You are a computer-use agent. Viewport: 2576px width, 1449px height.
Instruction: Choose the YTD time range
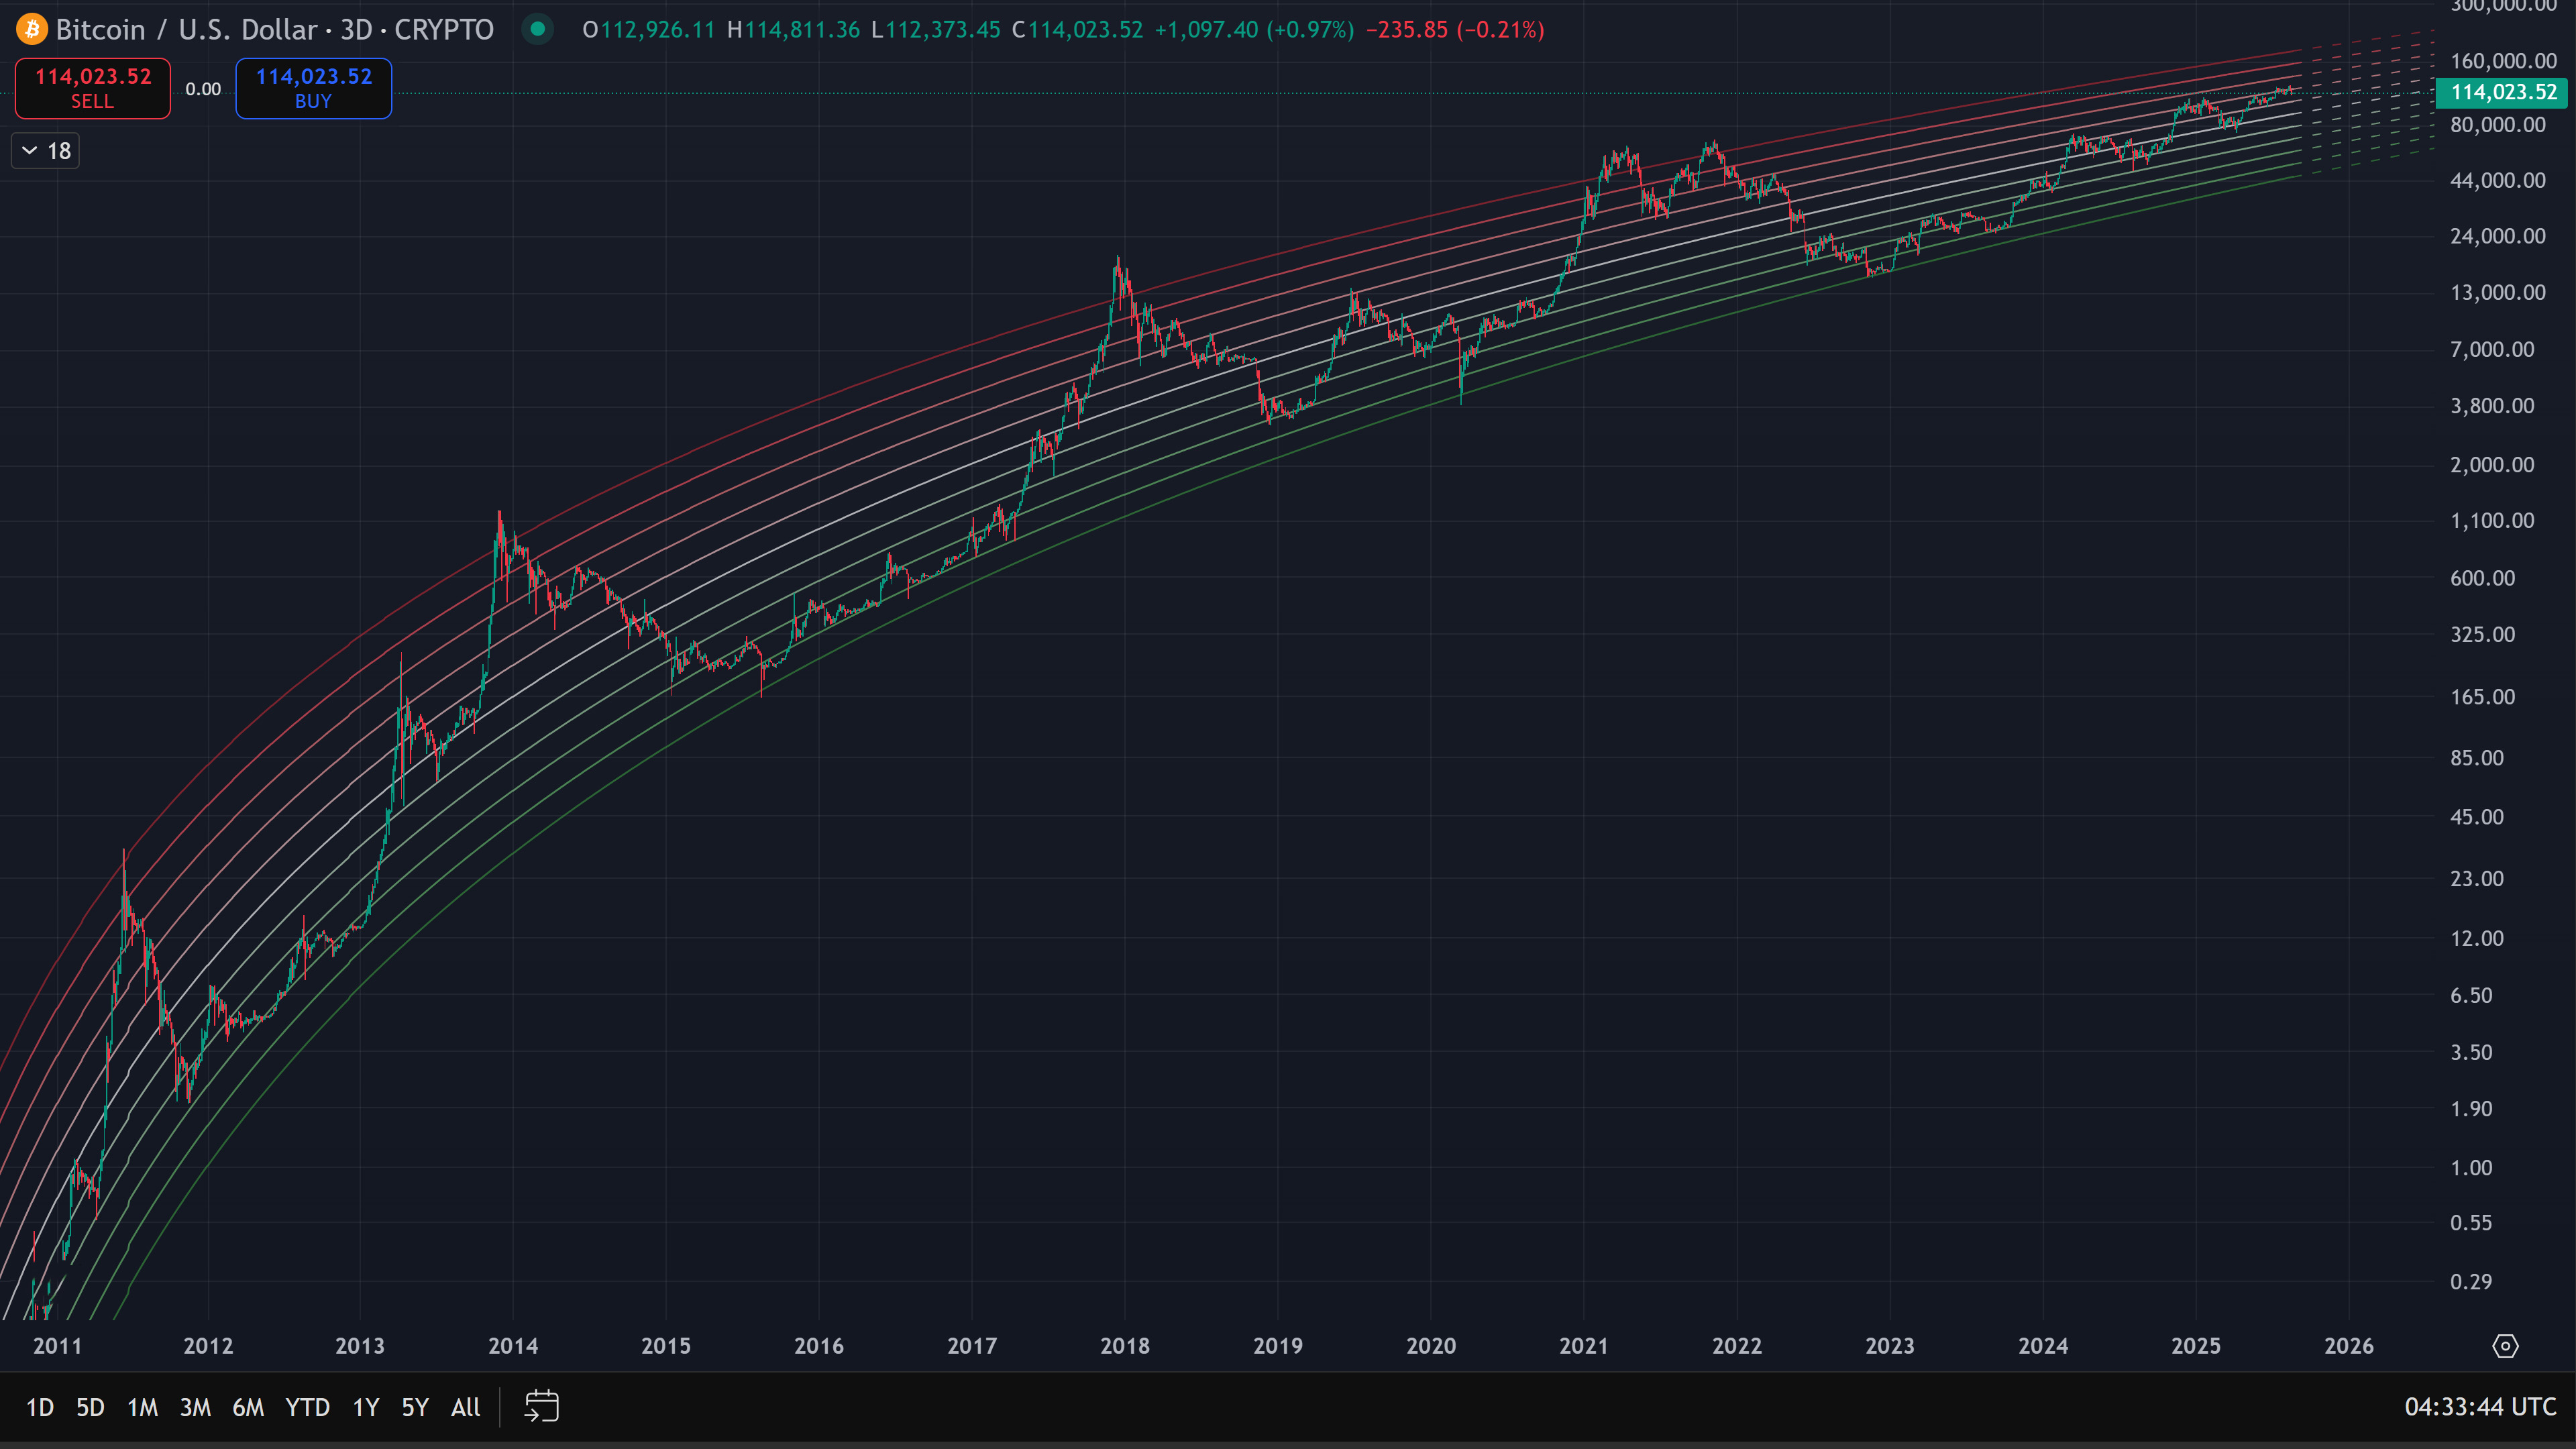(307, 1407)
